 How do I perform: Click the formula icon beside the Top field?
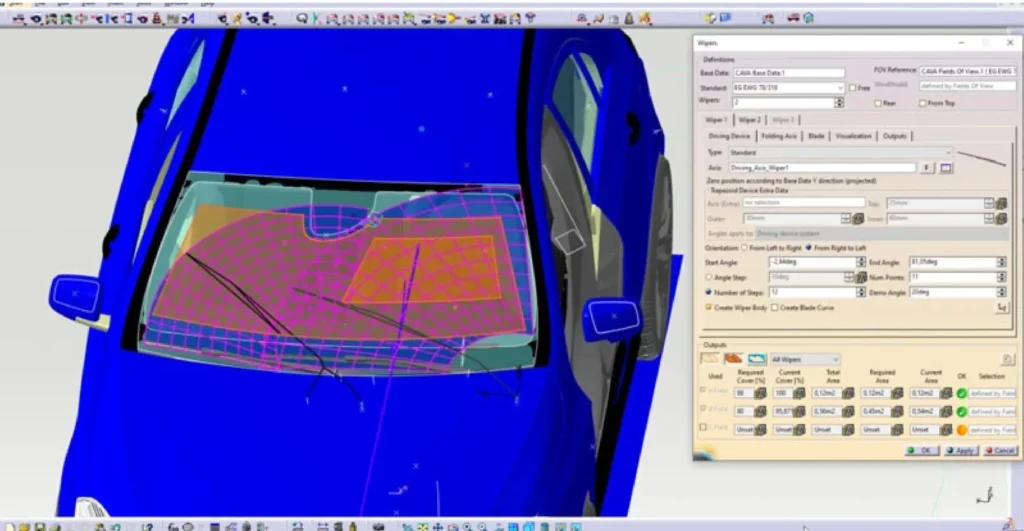[1001, 203]
